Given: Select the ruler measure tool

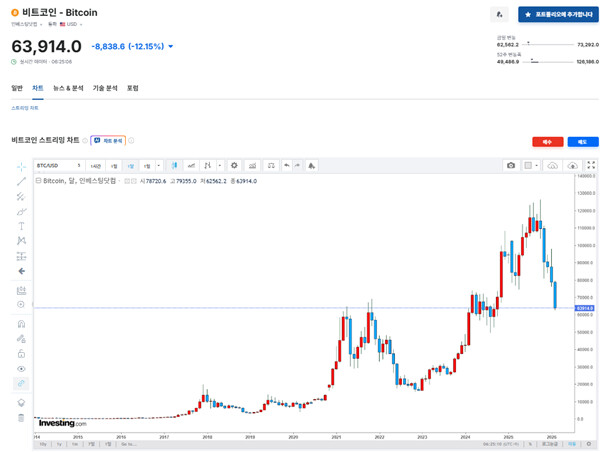Looking at the screenshot, I should tap(21, 290).
